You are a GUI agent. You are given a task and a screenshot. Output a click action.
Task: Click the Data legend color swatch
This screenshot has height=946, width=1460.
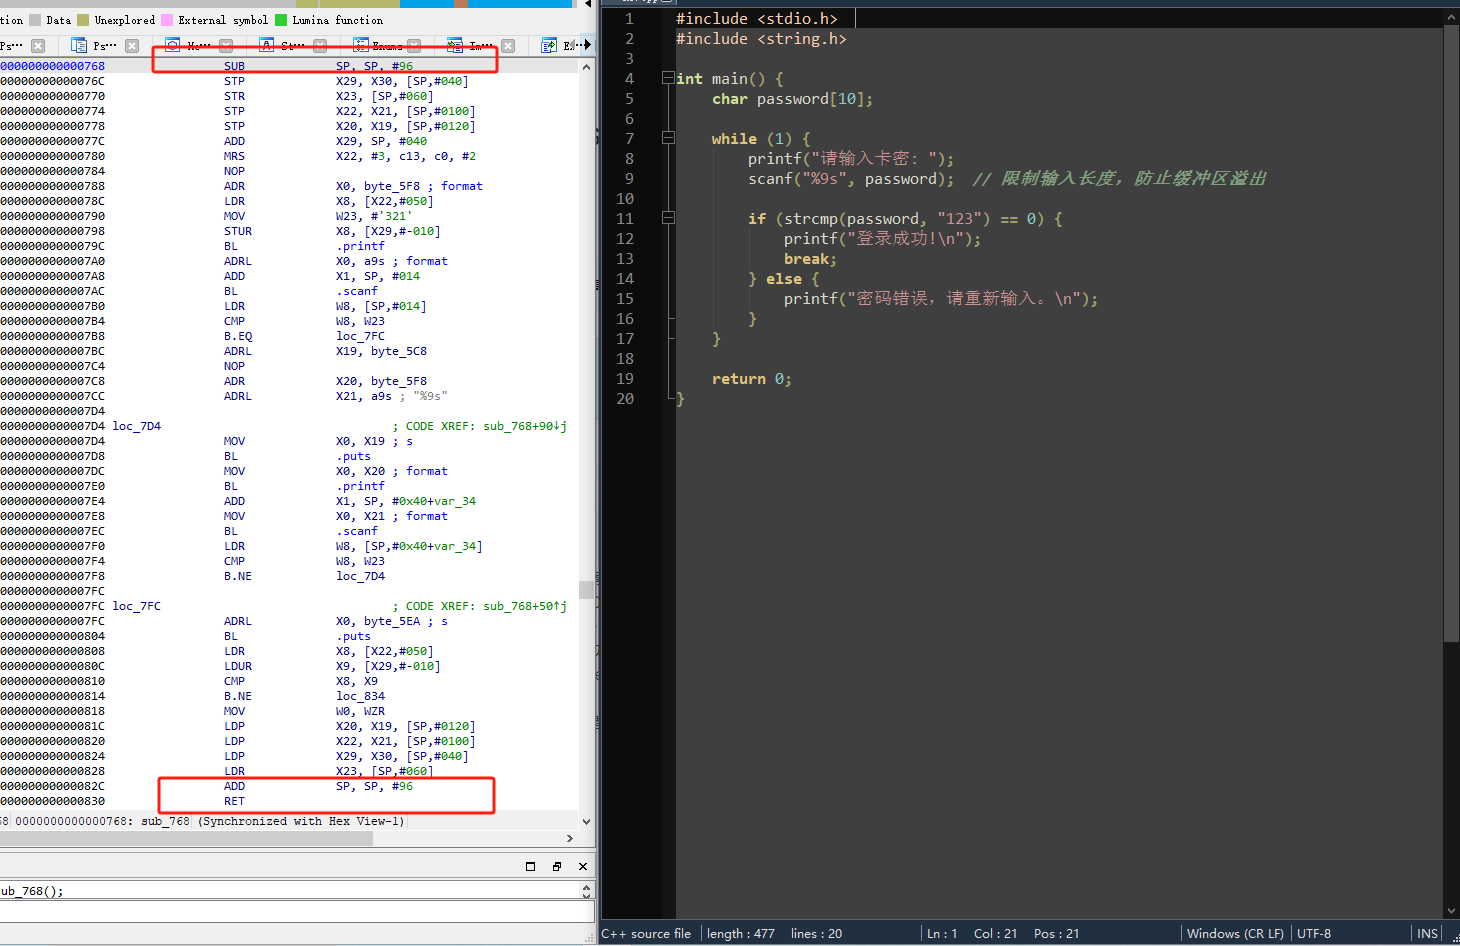(x=36, y=20)
